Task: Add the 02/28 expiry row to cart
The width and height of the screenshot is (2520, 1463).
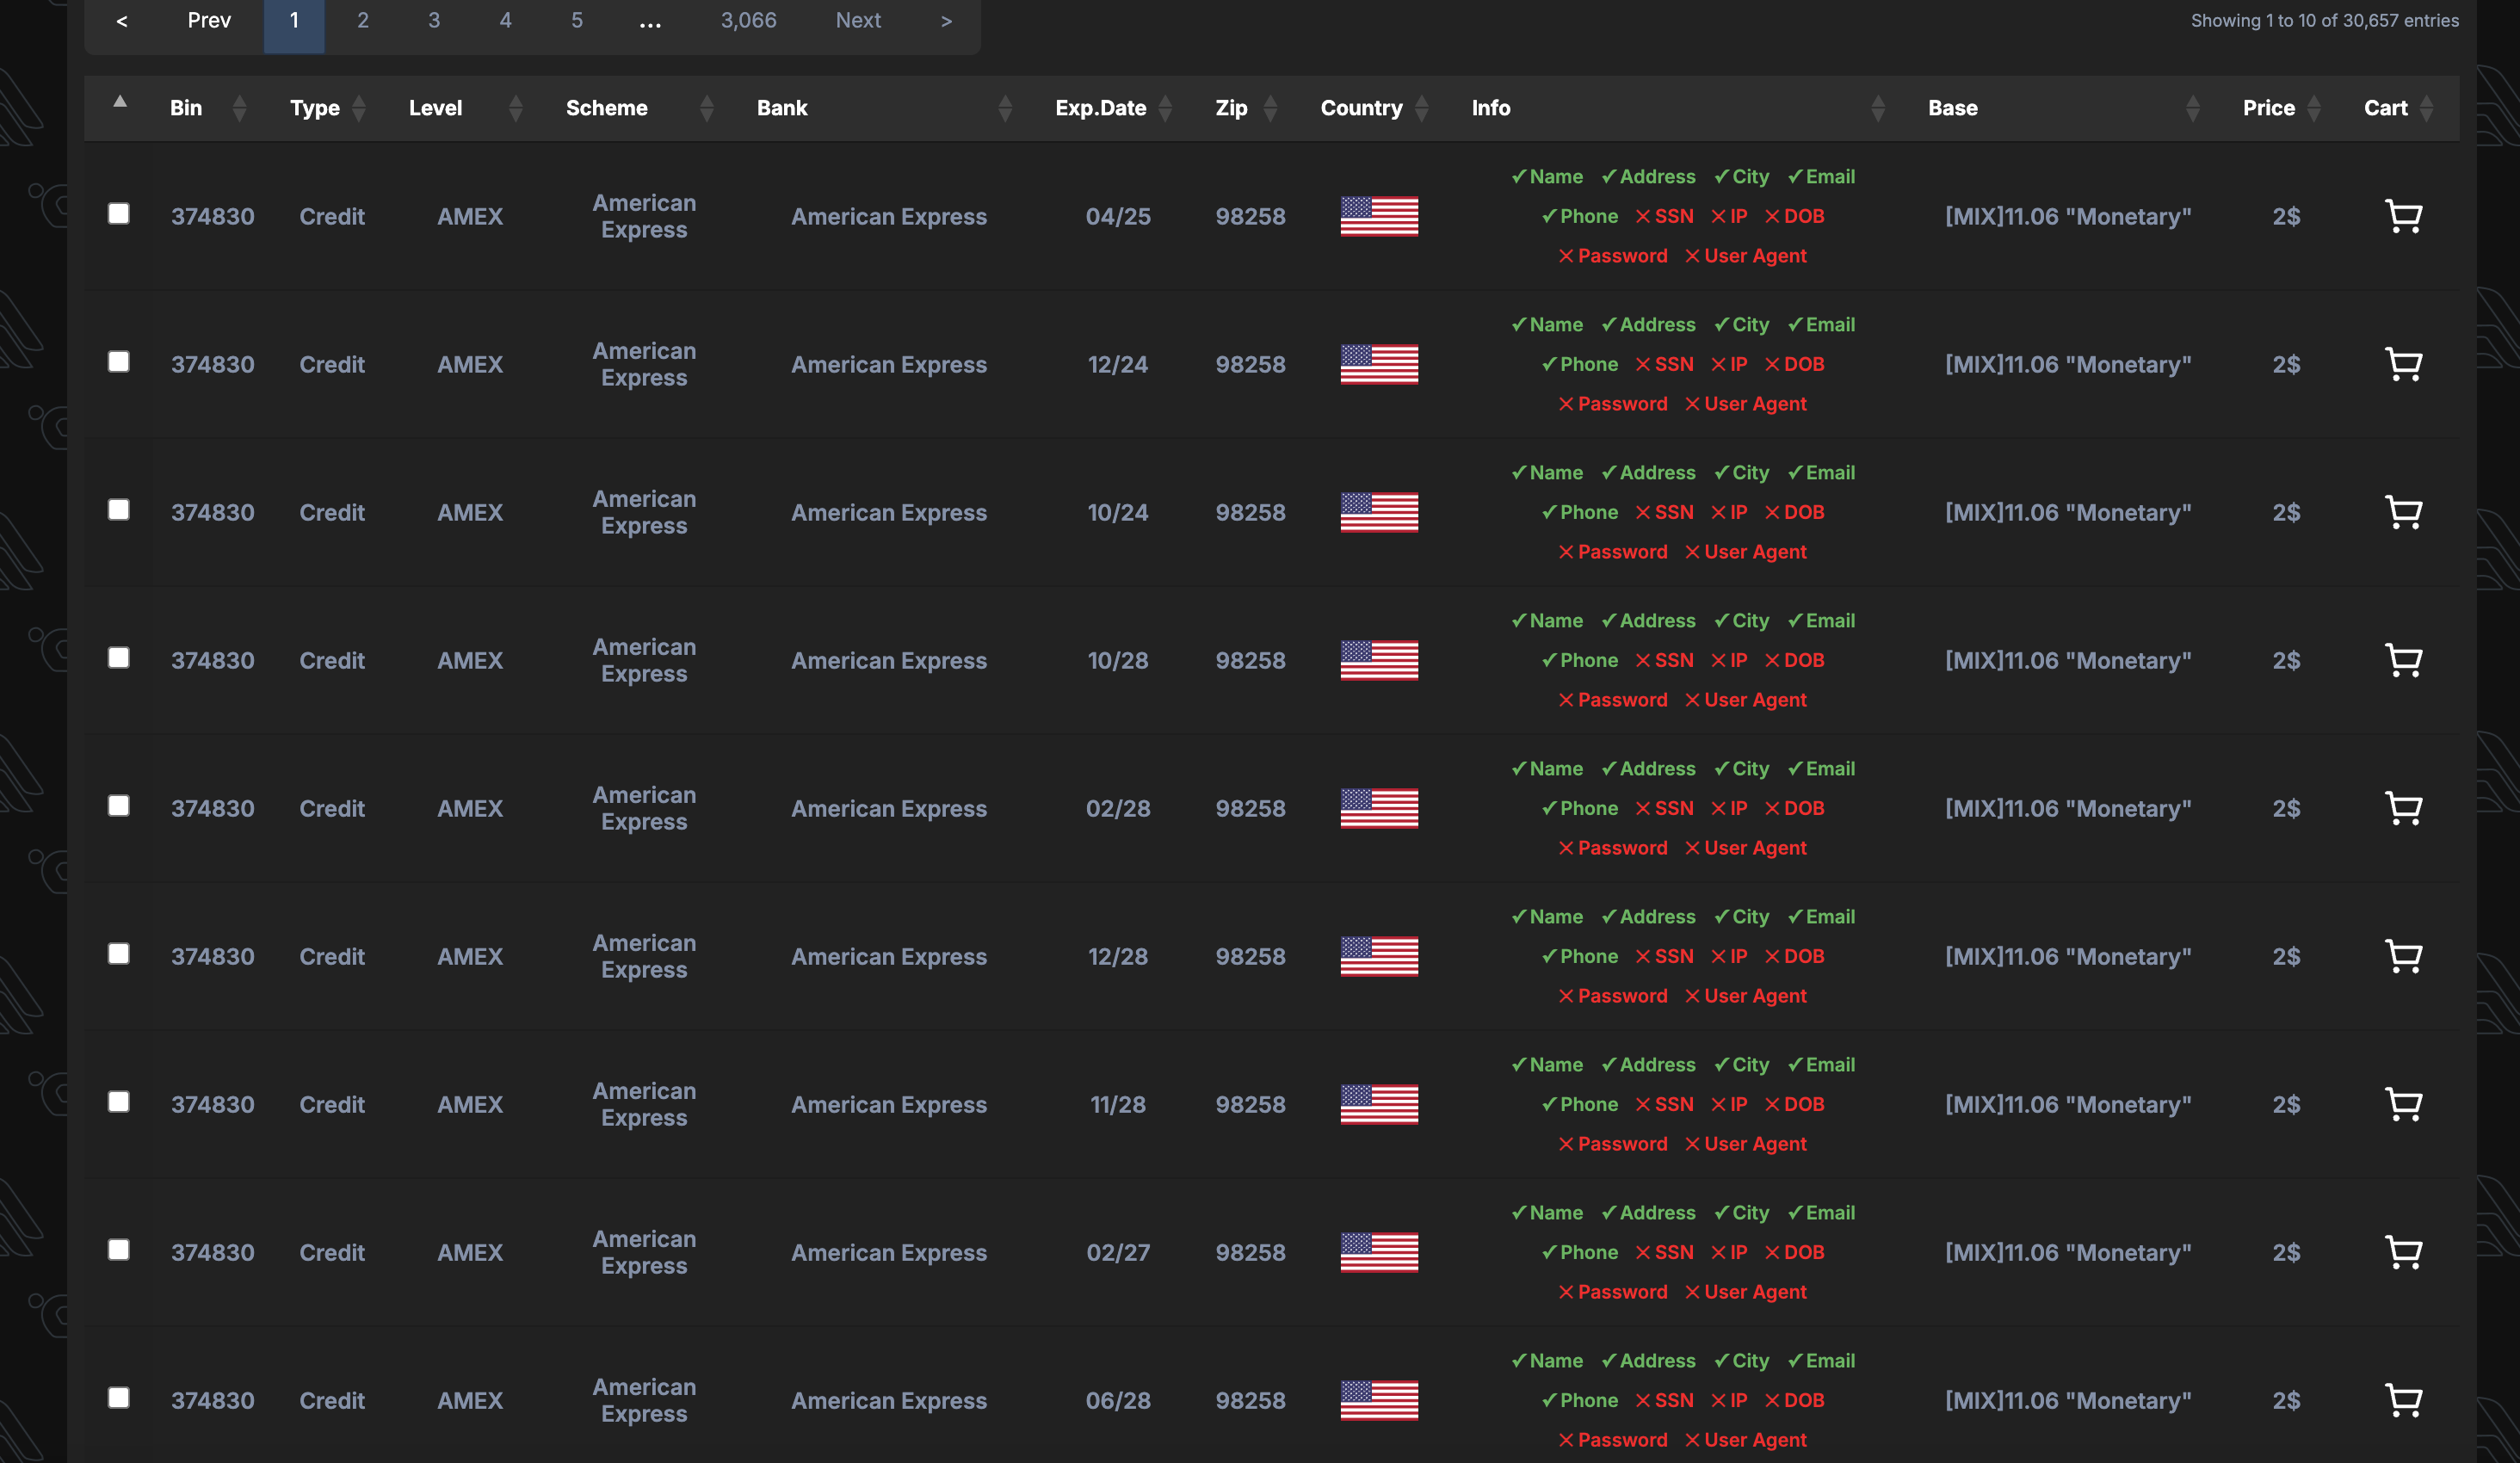Action: (x=2403, y=808)
